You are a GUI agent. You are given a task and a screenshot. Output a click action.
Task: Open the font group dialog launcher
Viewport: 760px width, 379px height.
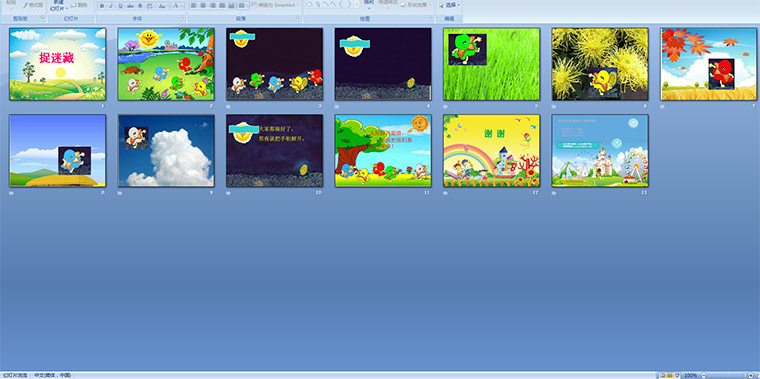[183, 18]
